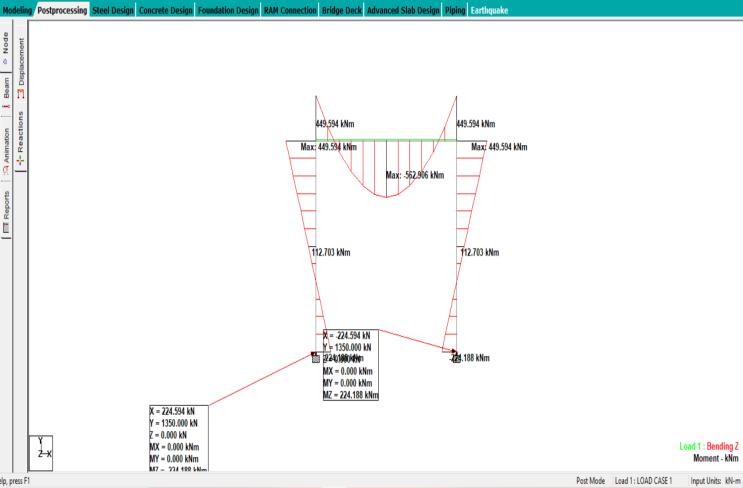Go to Foundation Design tab

point(228,10)
